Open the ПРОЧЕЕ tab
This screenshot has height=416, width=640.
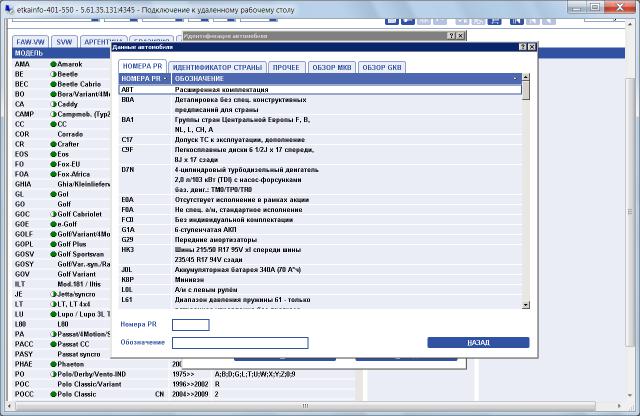(x=286, y=67)
